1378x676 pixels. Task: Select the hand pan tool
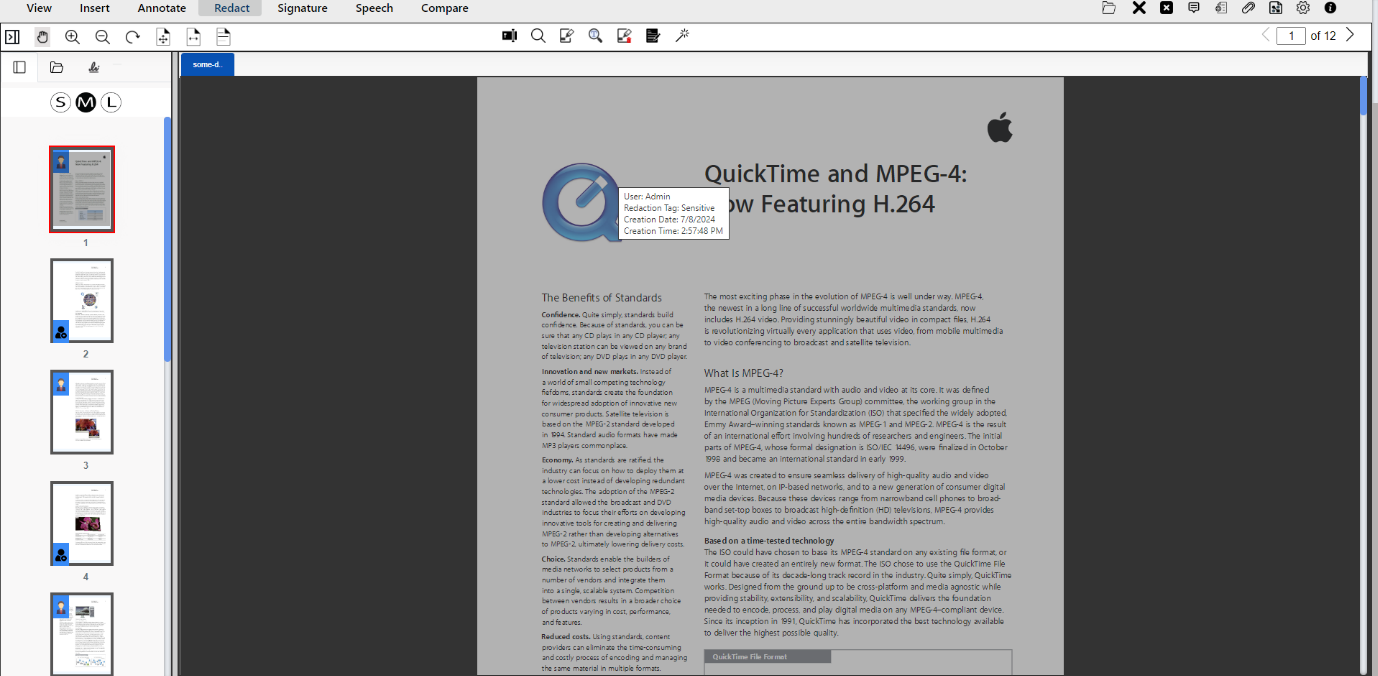[x=42, y=37]
